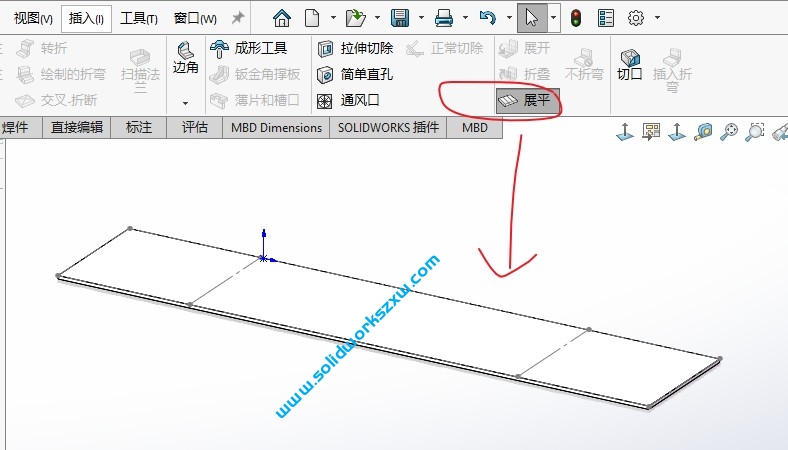Click the 边角 Corners tool icon
The width and height of the screenshot is (788, 450).
pos(185,58)
